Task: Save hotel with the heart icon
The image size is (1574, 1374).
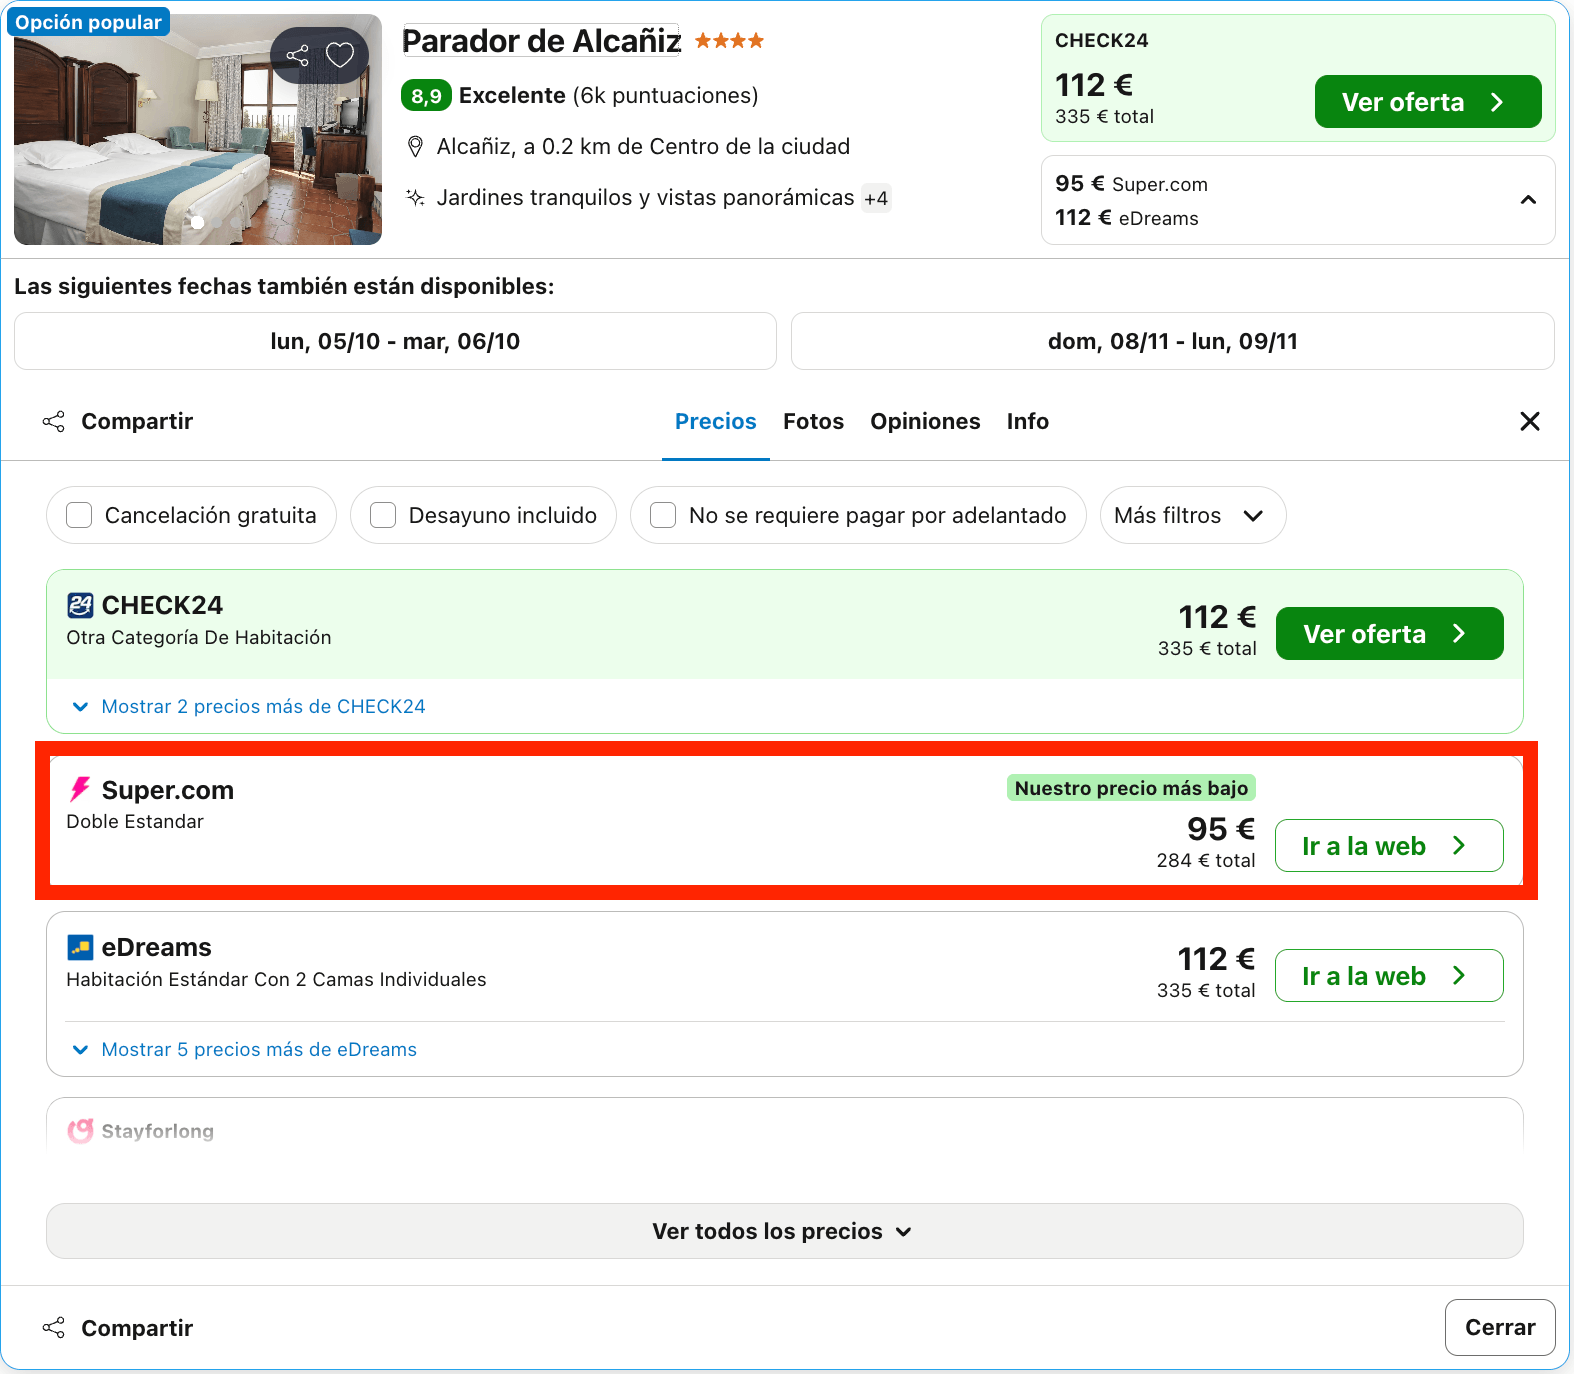Action: [x=340, y=55]
